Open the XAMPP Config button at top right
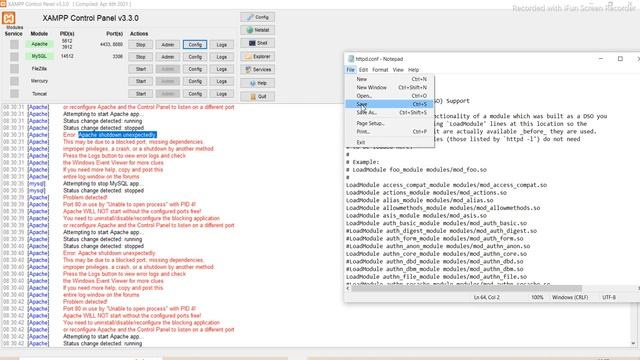 click(258, 17)
